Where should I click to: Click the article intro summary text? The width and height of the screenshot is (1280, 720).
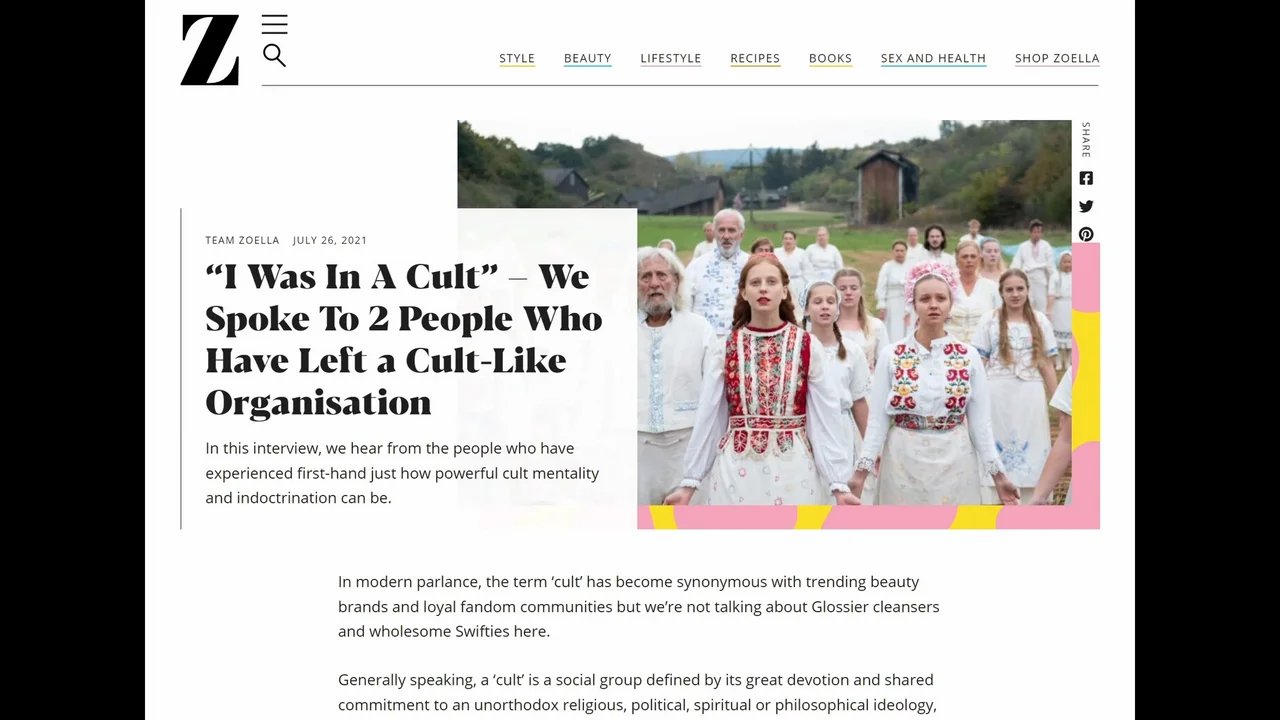pyautogui.click(x=402, y=473)
